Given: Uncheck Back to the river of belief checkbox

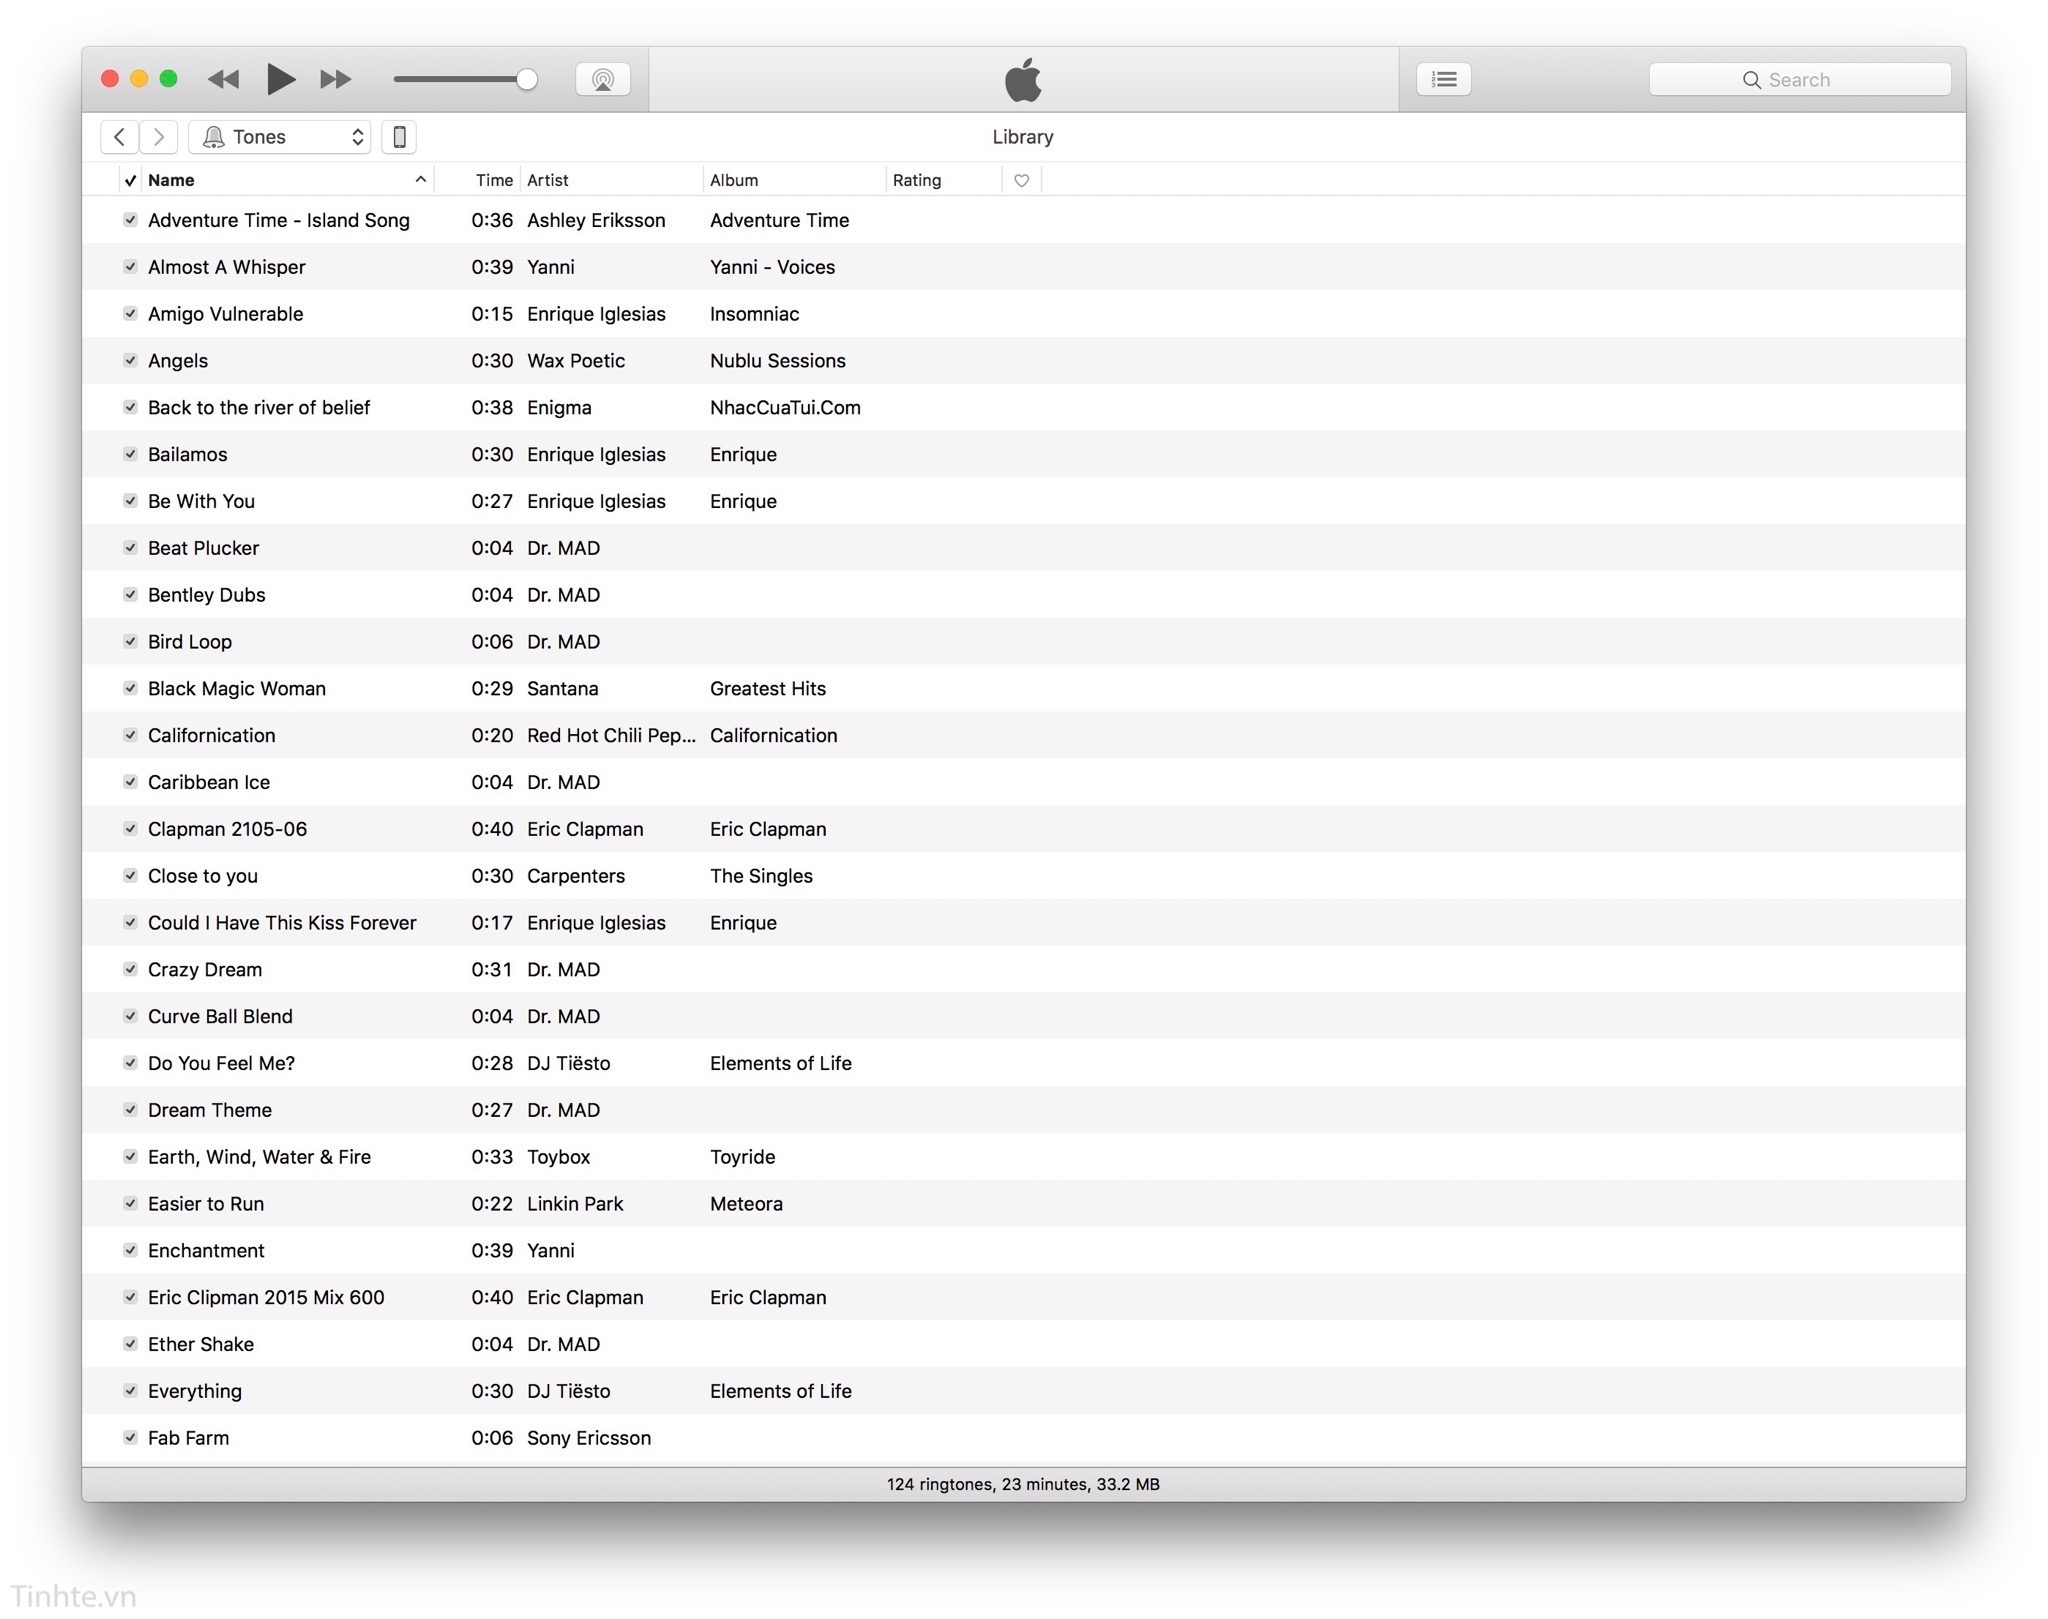Looking at the screenshot, I should click(x=130, y=407).
